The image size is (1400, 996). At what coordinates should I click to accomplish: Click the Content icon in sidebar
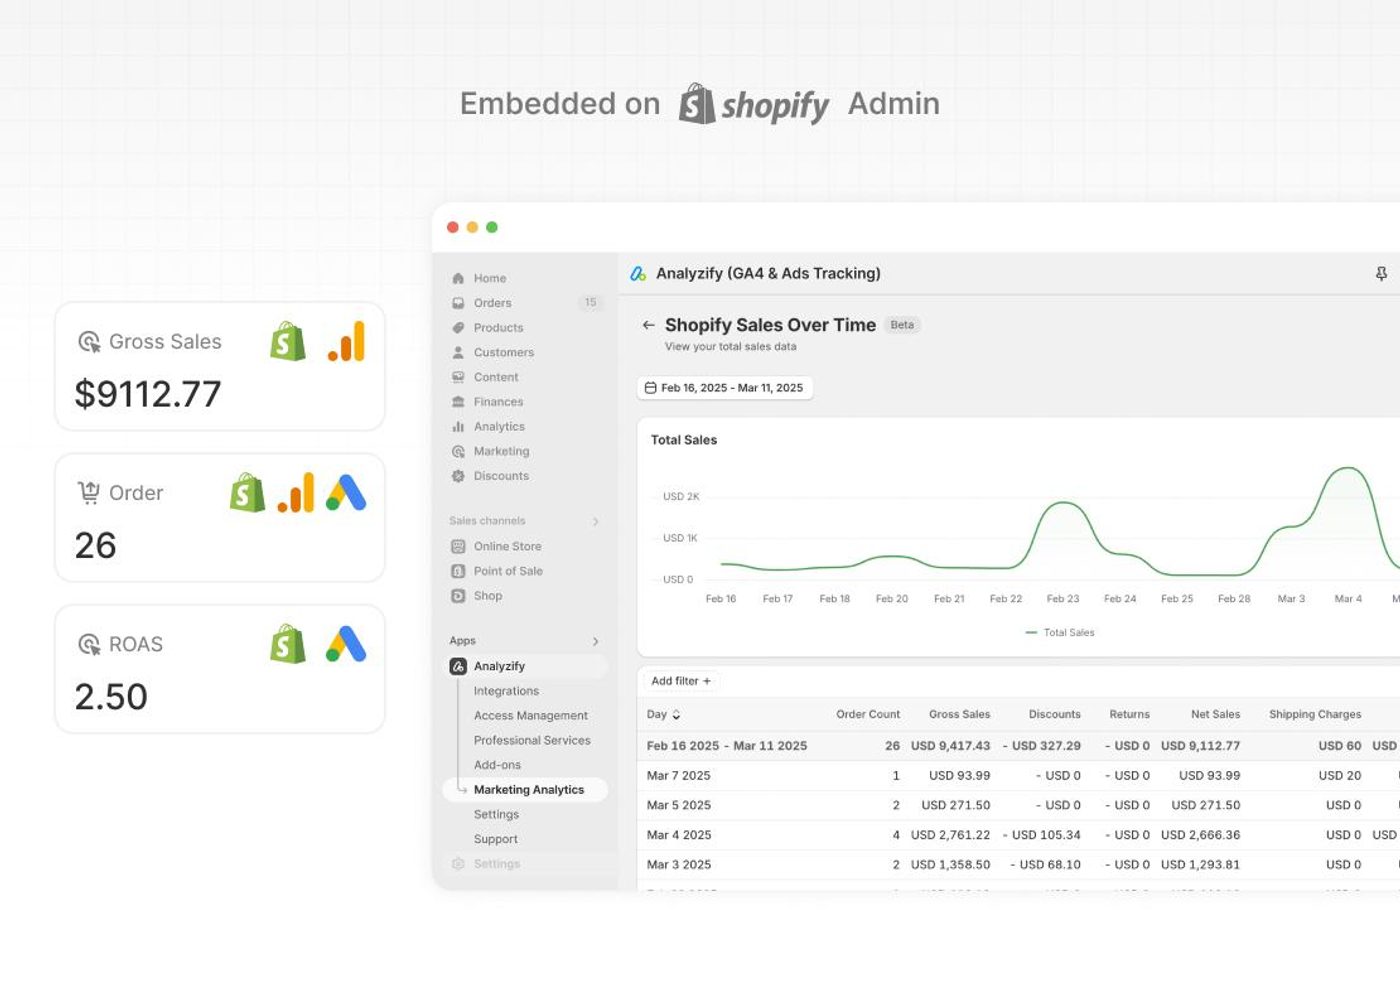[x=458, y=377]
